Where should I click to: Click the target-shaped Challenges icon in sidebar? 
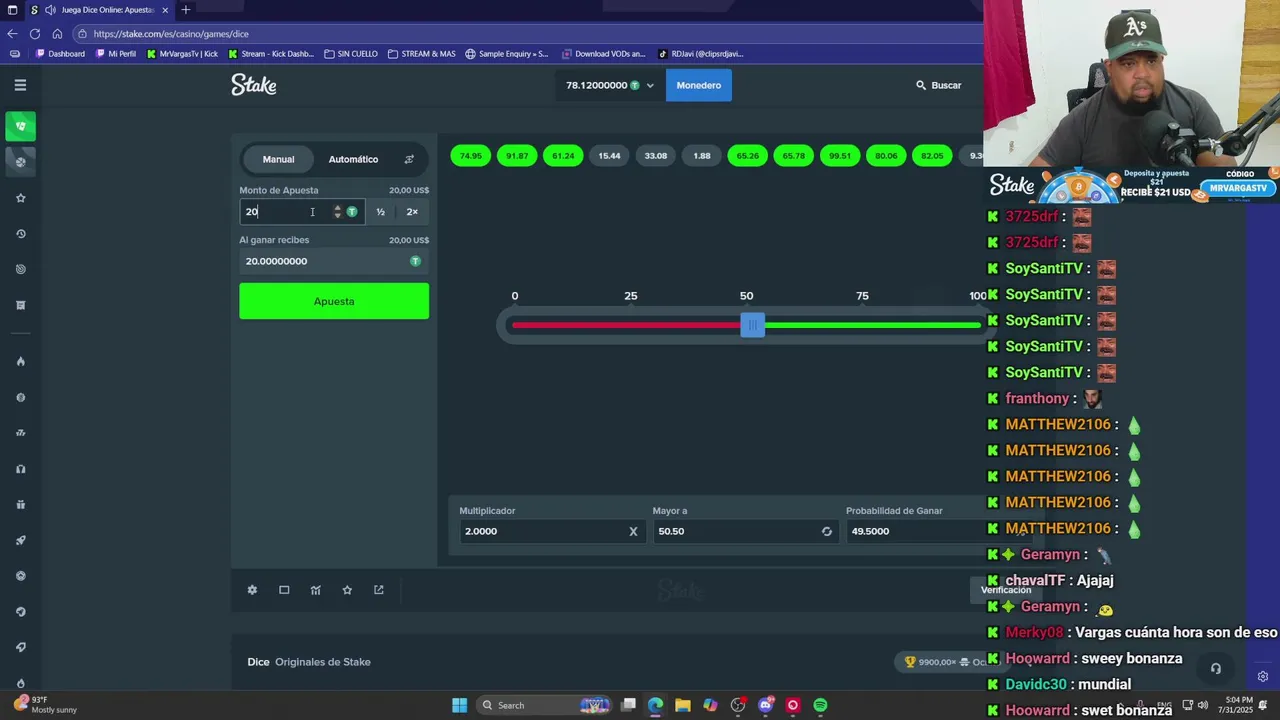20,269
